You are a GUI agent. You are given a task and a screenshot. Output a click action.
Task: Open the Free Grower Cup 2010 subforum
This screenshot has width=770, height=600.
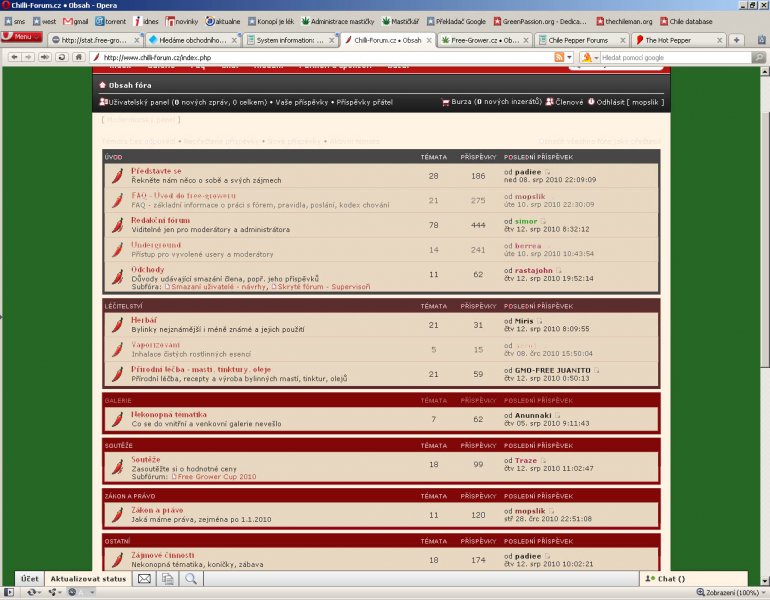pos(217,477)
